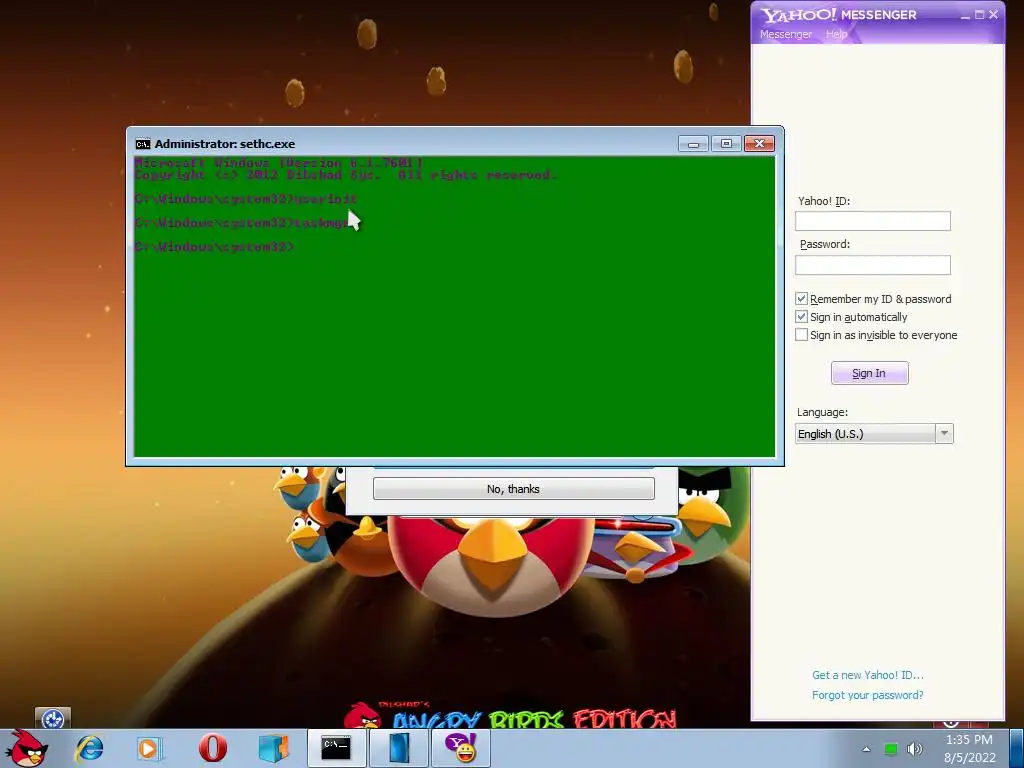Switch to the command prompt taskbar button
Image resolution: width=1024 pixels, height=768 pixels.
point(336,748)
